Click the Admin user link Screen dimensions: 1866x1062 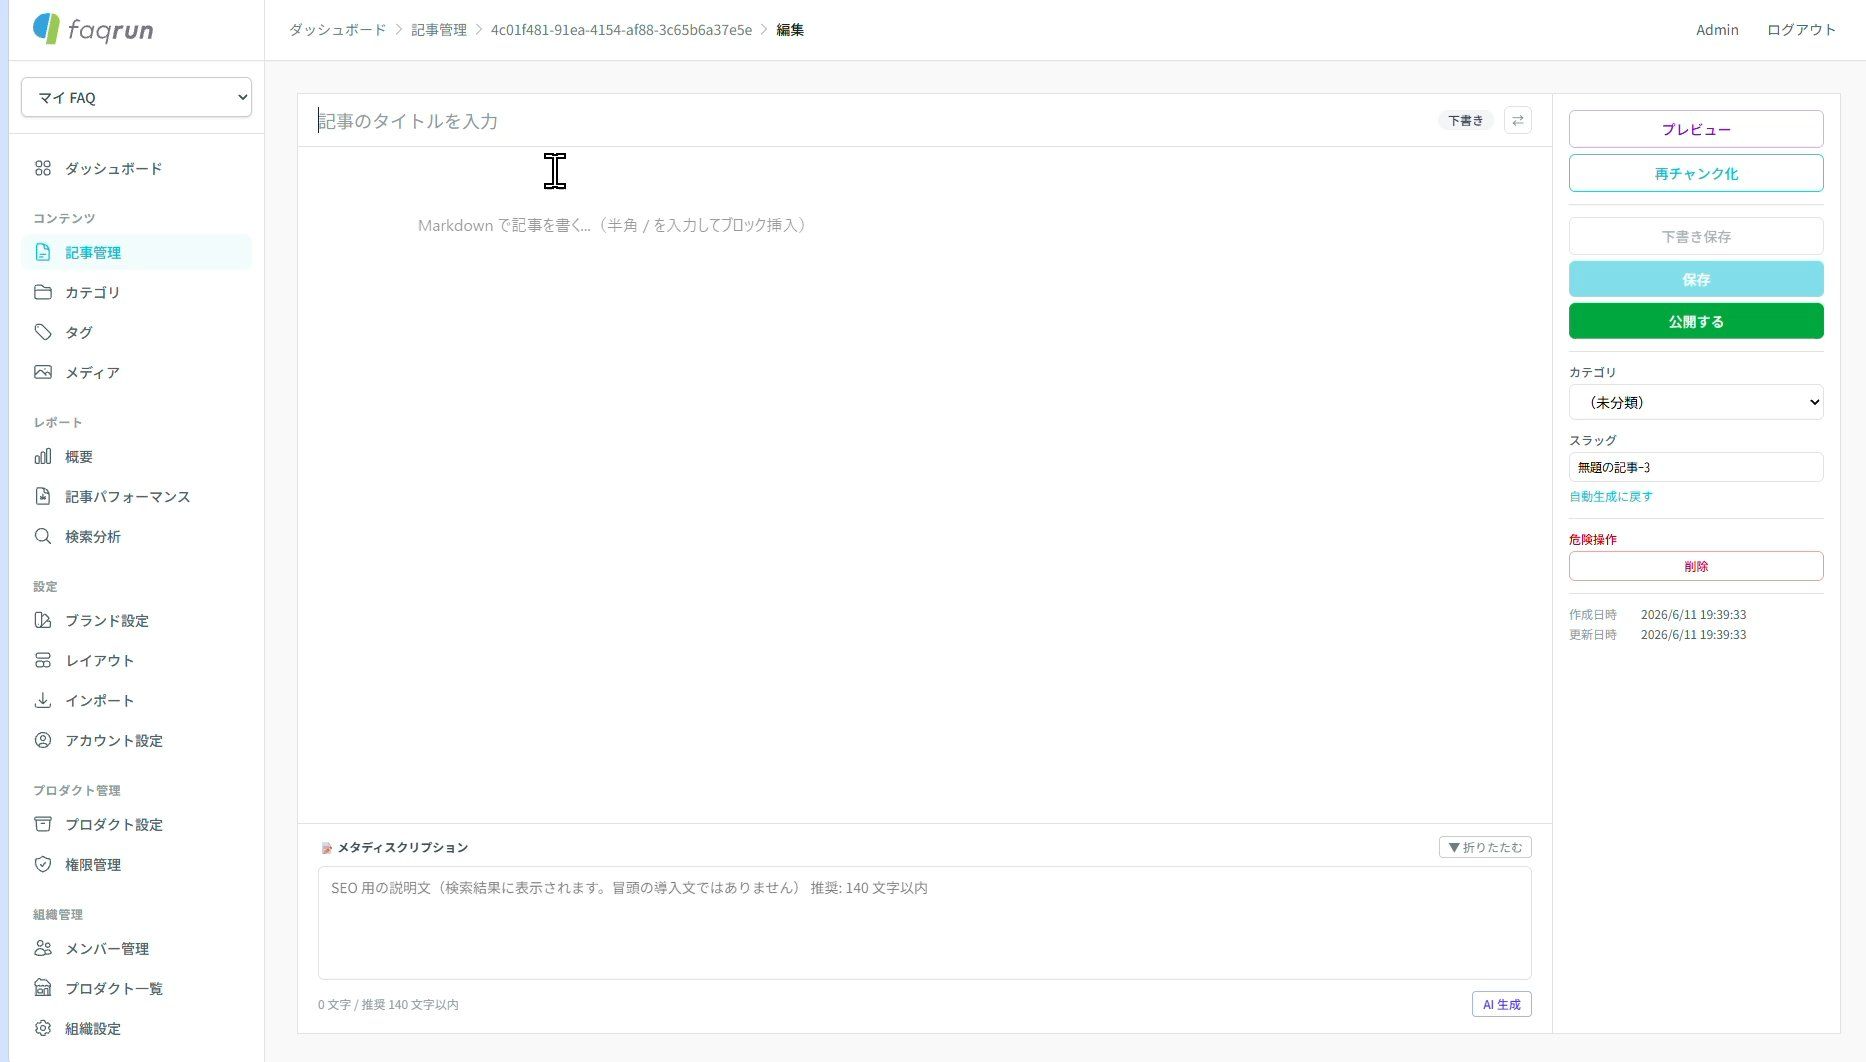click(x=1717, y=30)
